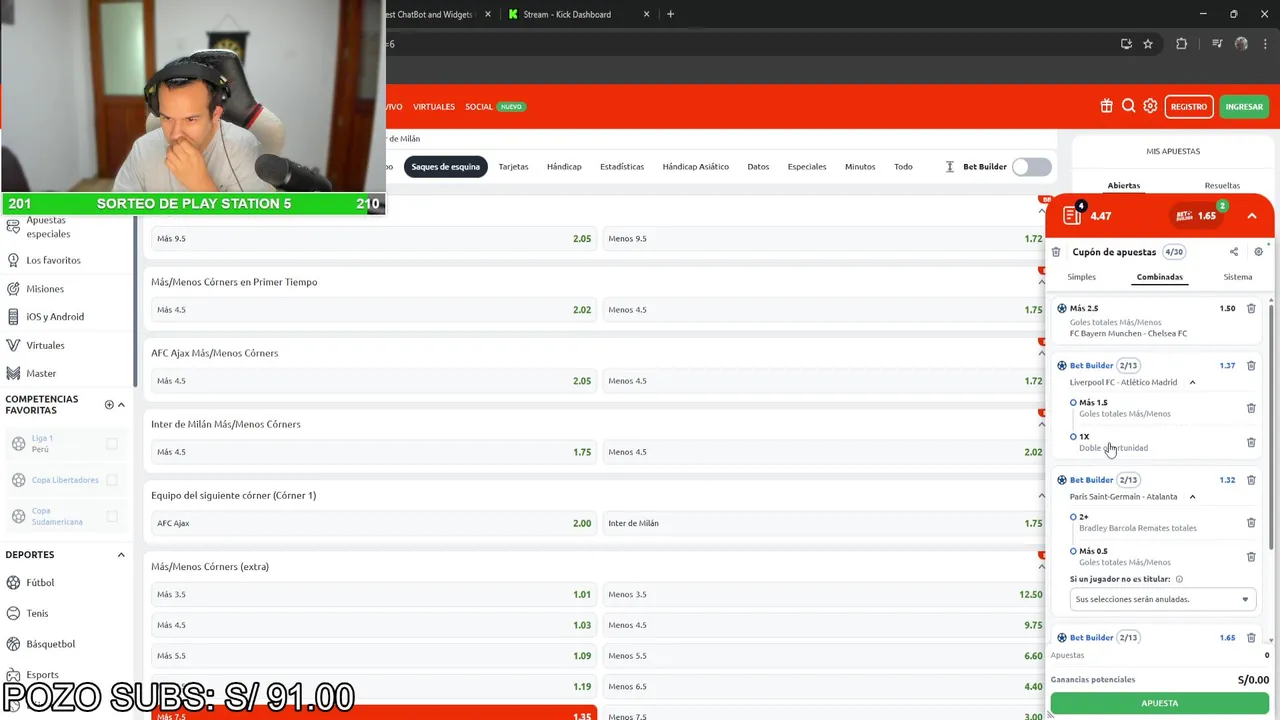Screen dimensions: 1280x720
Task: Collapse Paris Saint-Germain - Atalanta selections
Action: pos(1192,497)
